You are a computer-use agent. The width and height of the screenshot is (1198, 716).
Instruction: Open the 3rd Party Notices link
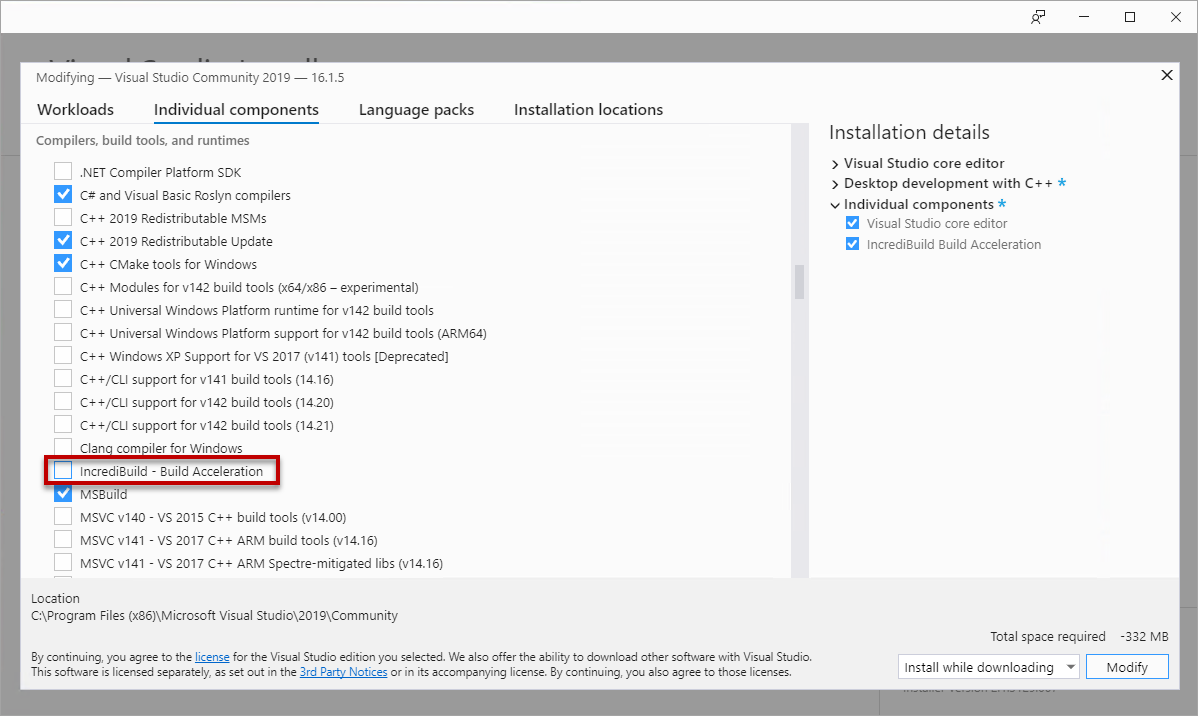[x=343, y=672]
